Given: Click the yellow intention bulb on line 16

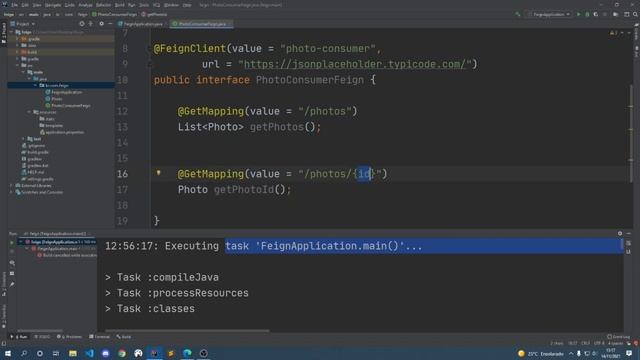Looking at the screenshot, I should (158, 173).
